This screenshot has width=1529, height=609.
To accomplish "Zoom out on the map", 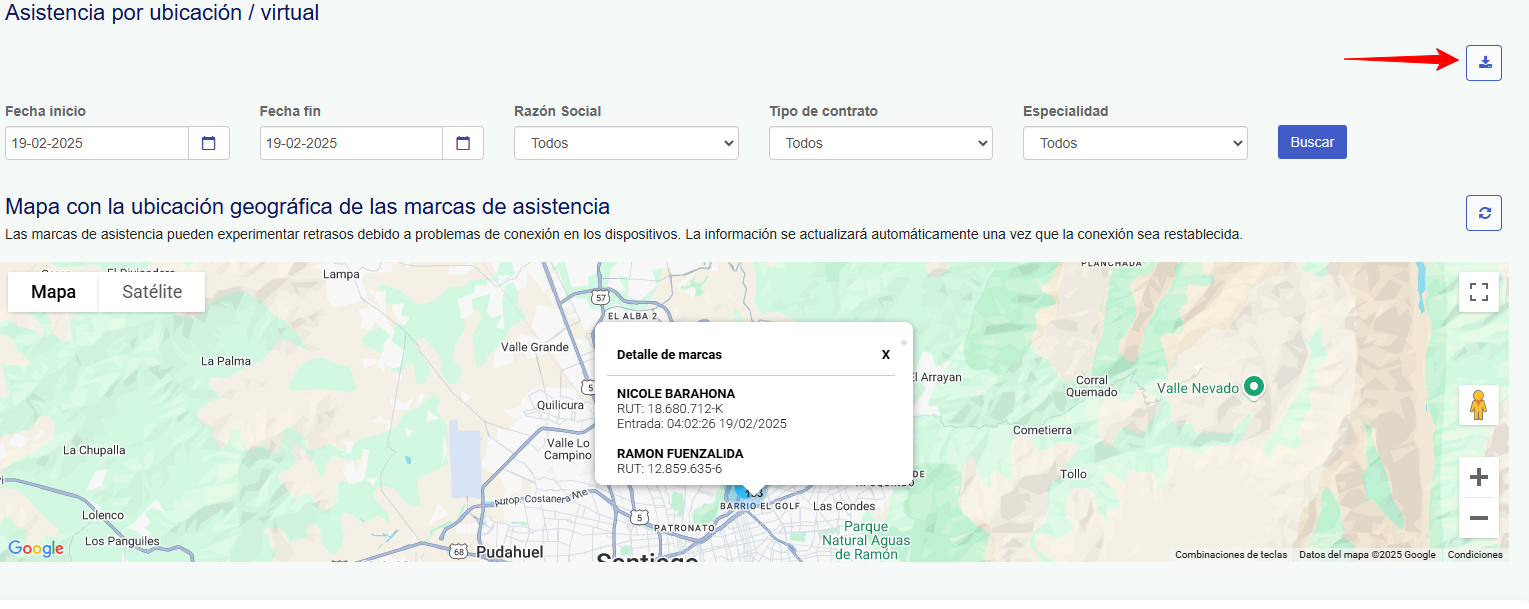I will pos(1478,518).
